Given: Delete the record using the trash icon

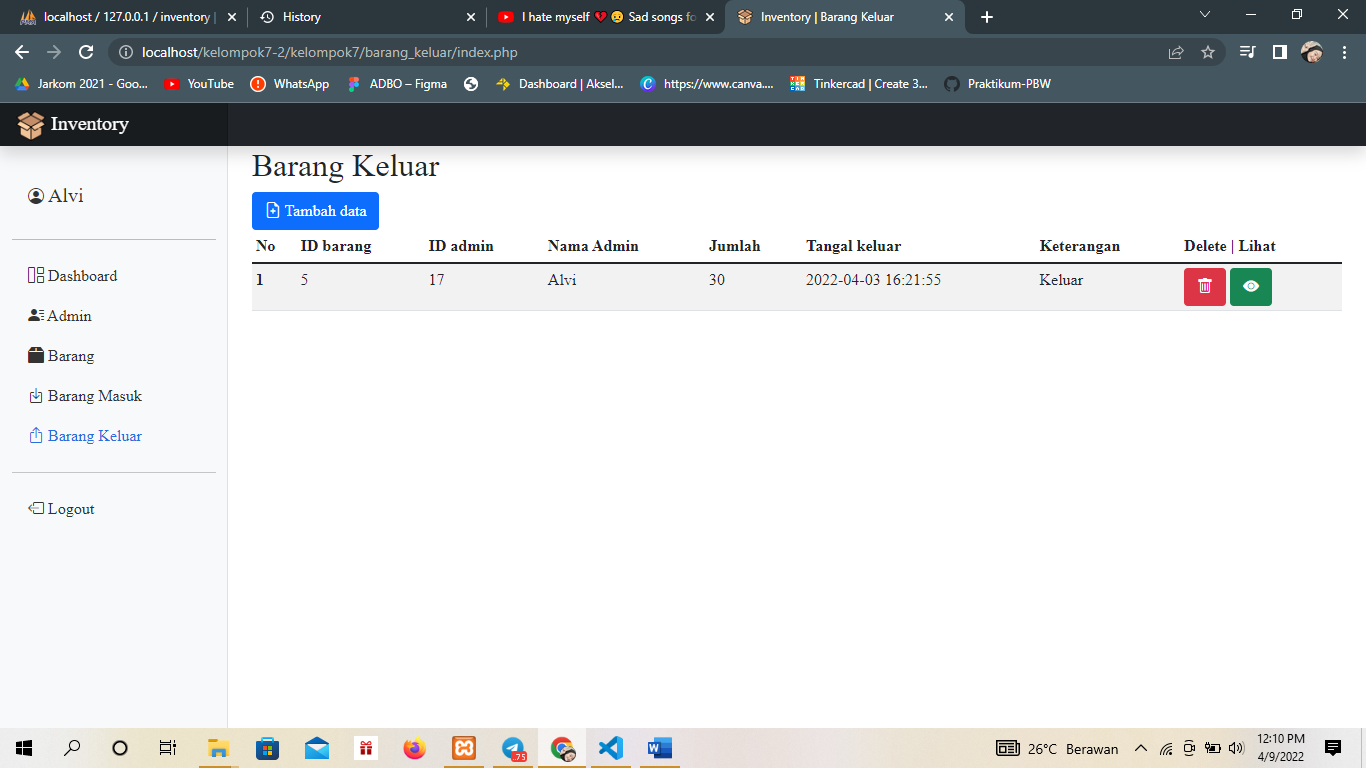Looking at the screenshot, I should click(1204, 287).
